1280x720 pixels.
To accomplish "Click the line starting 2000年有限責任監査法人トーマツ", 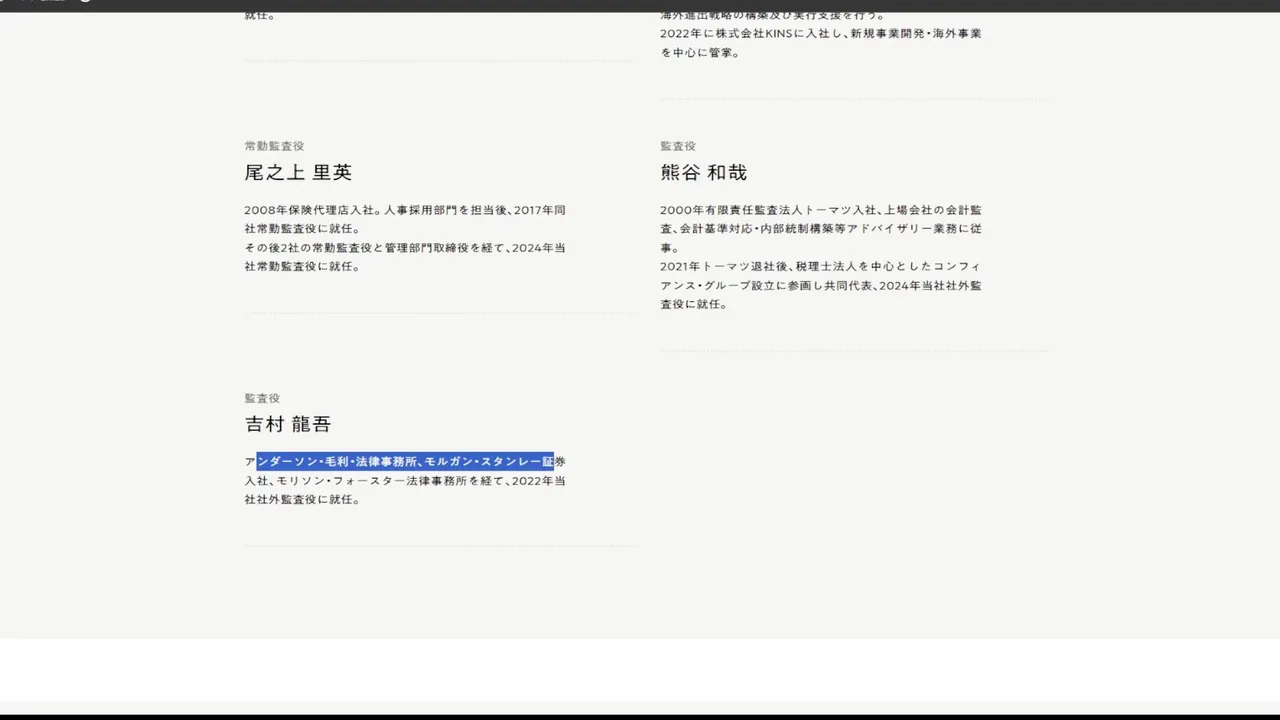I will 821,210.
